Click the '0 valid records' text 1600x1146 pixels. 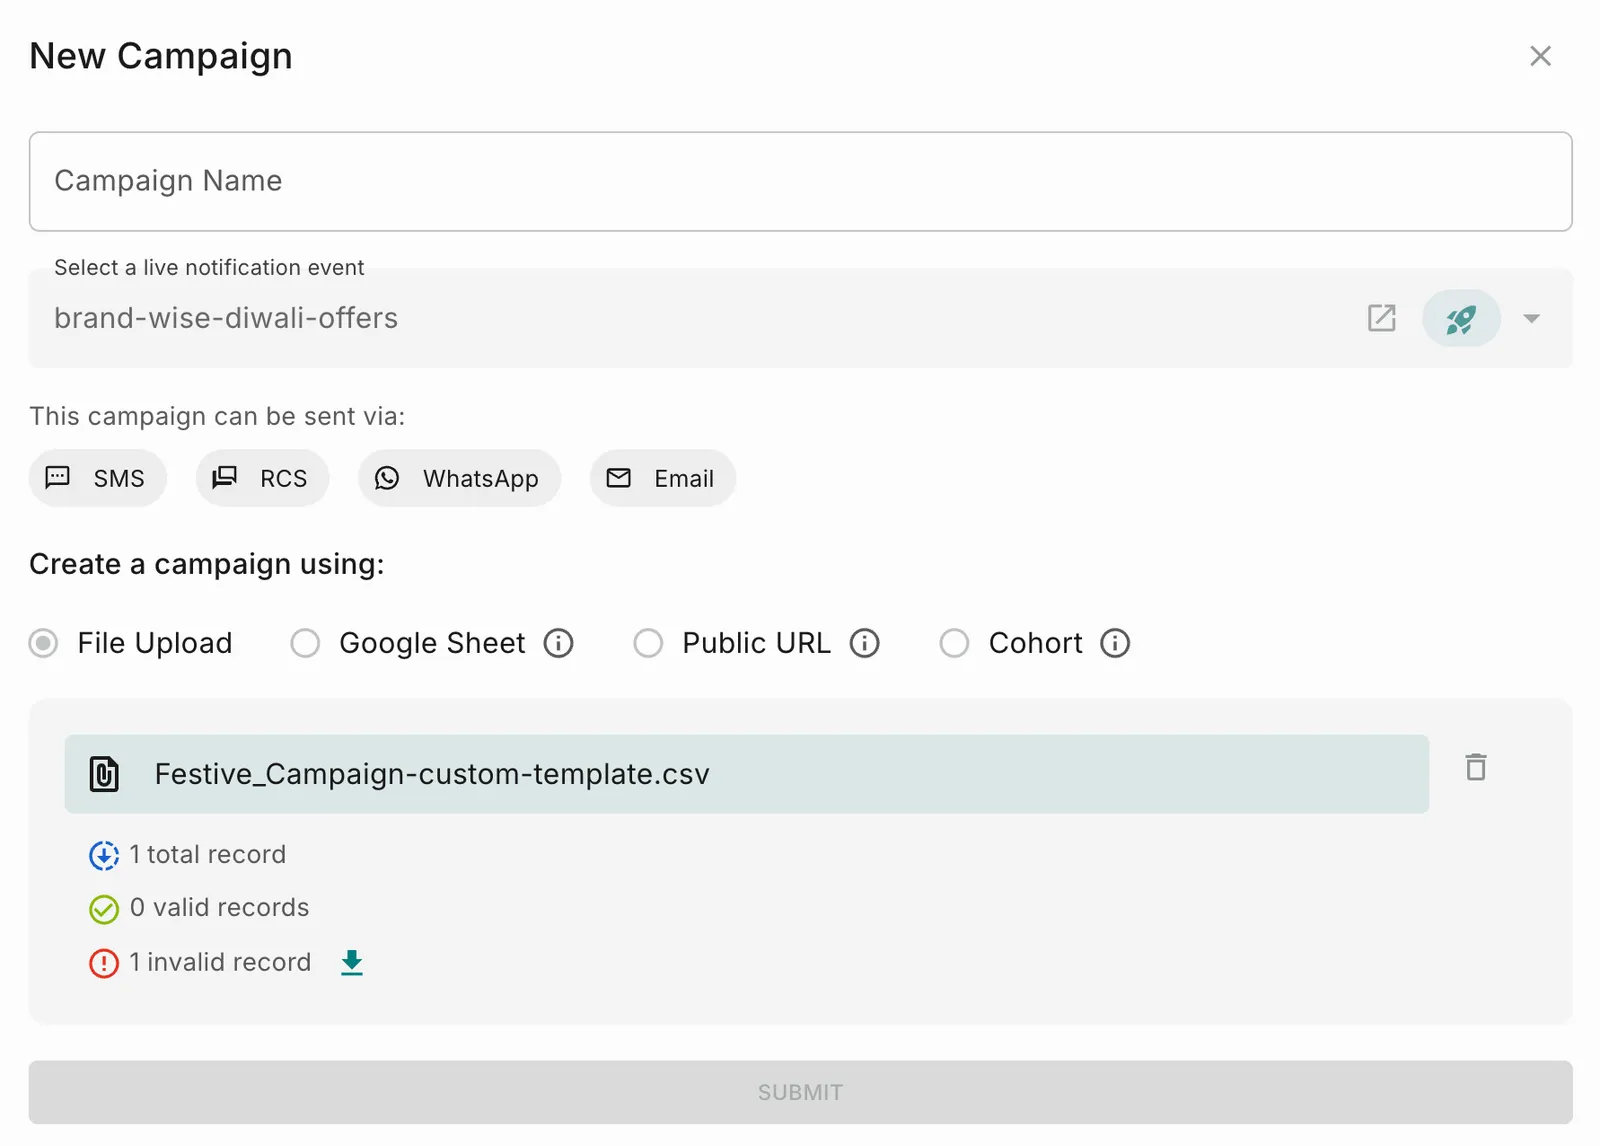[220, 907]
